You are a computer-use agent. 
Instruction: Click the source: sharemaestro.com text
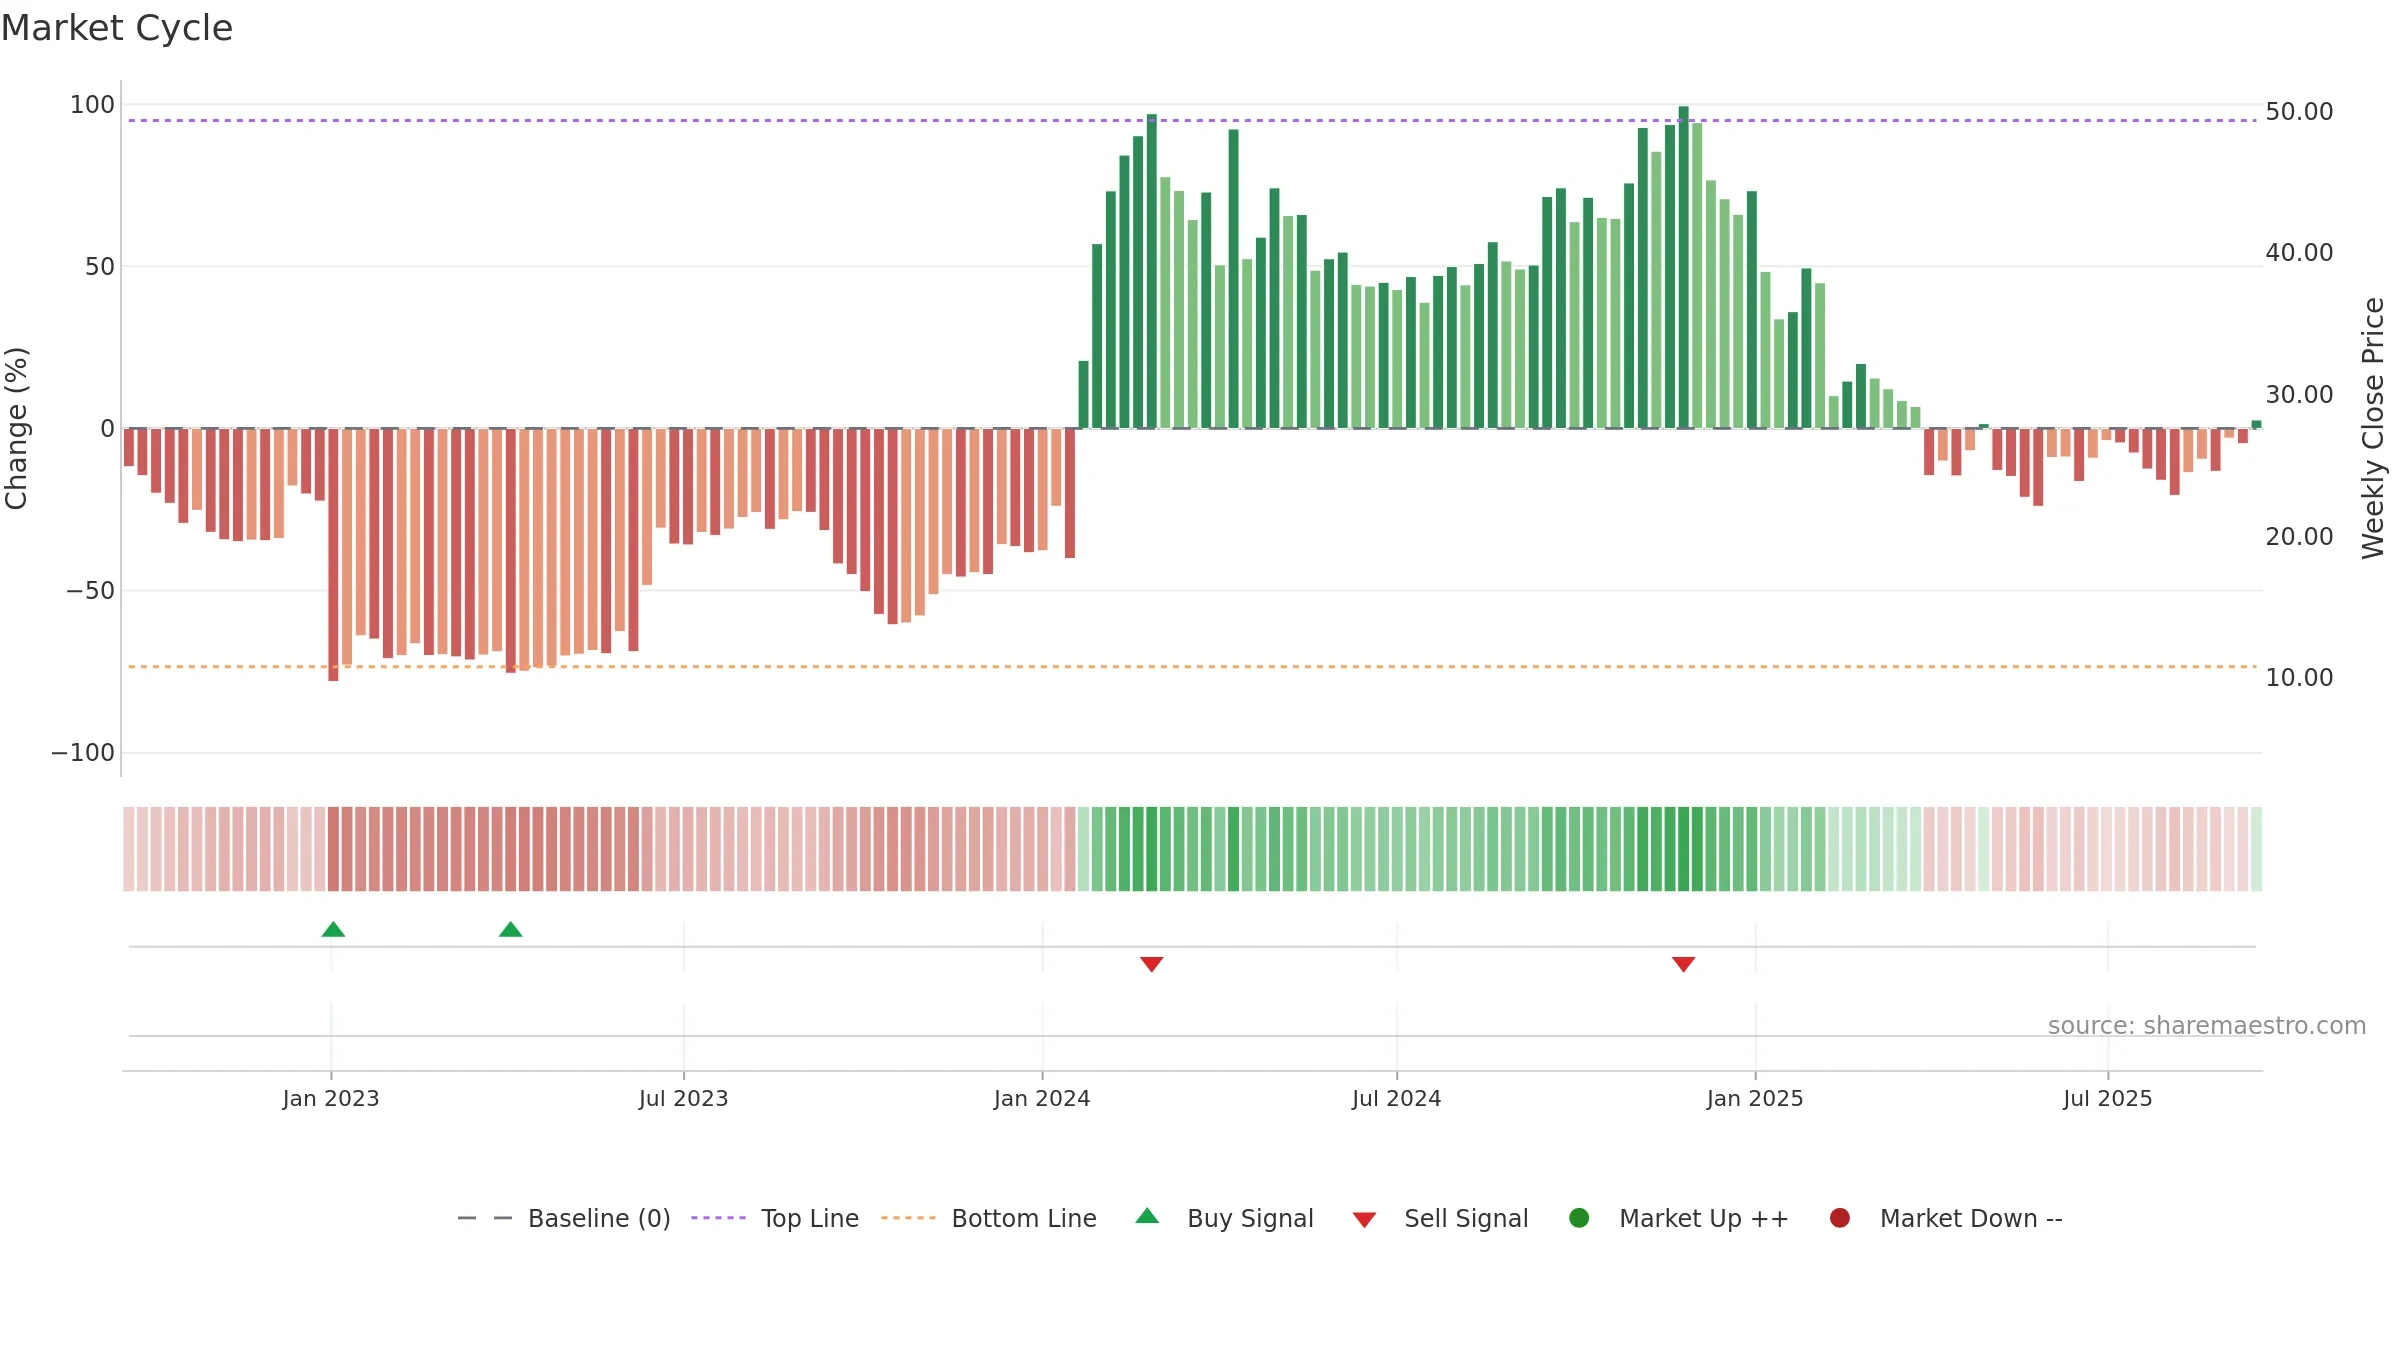pyautogui.click(x=2207, y=1026)
